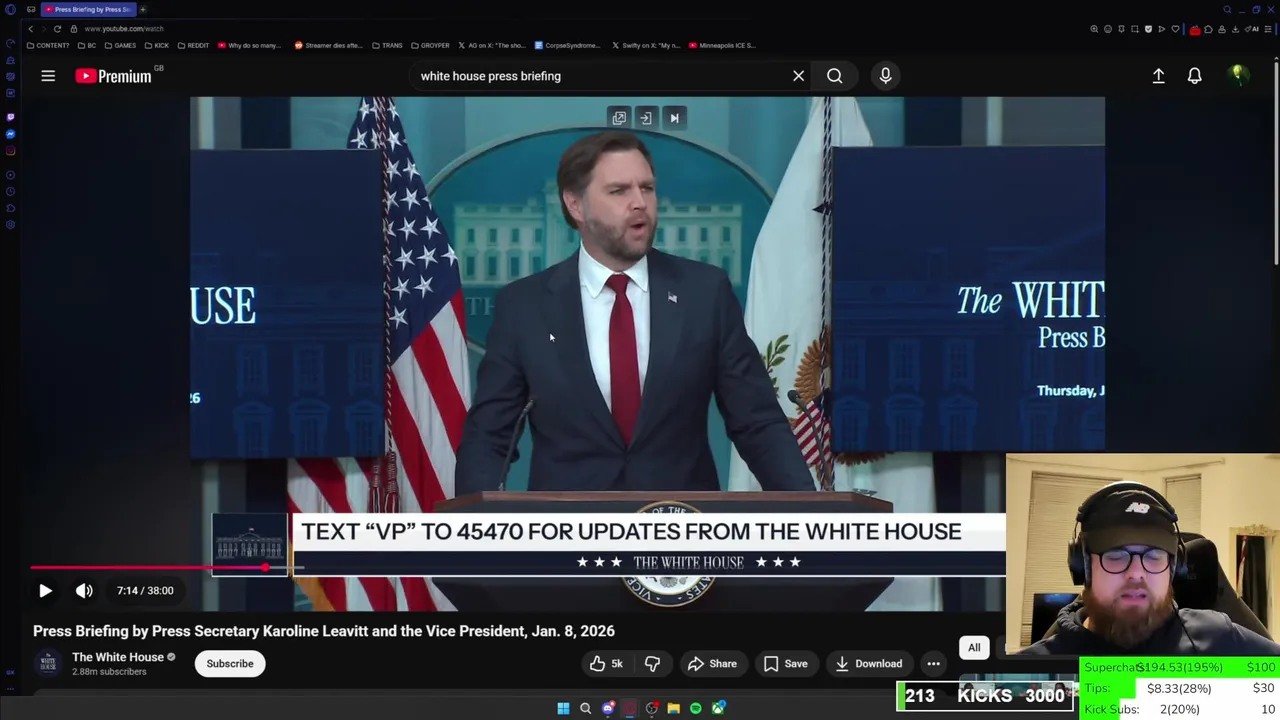Open the red extension icon in toolbar
The image size is (1280, 720).
click(x=1195, y=30)
